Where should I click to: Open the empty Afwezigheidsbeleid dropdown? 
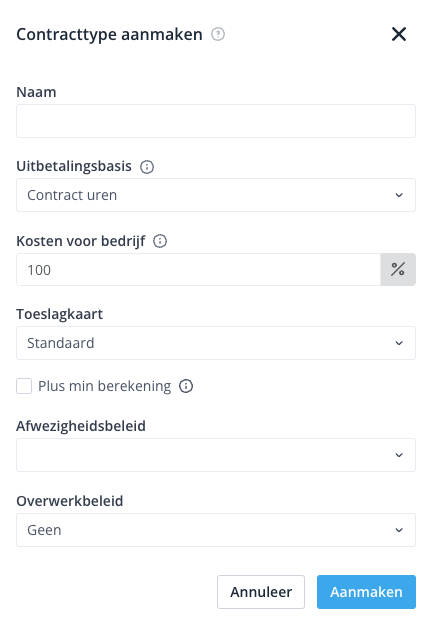click(x=216, y=455)
